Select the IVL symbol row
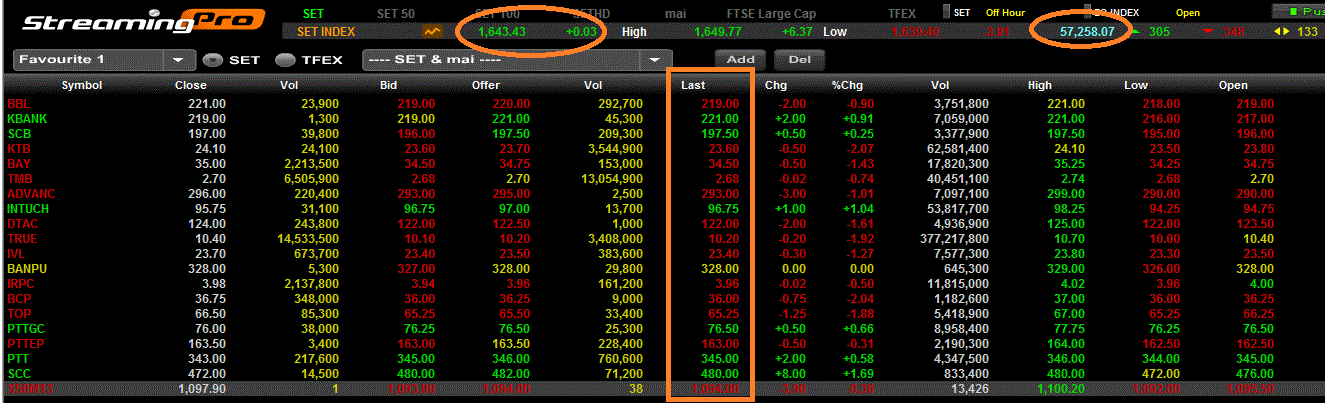Image resolution: width=1325 pixels, height=403 pixels. 662,253
